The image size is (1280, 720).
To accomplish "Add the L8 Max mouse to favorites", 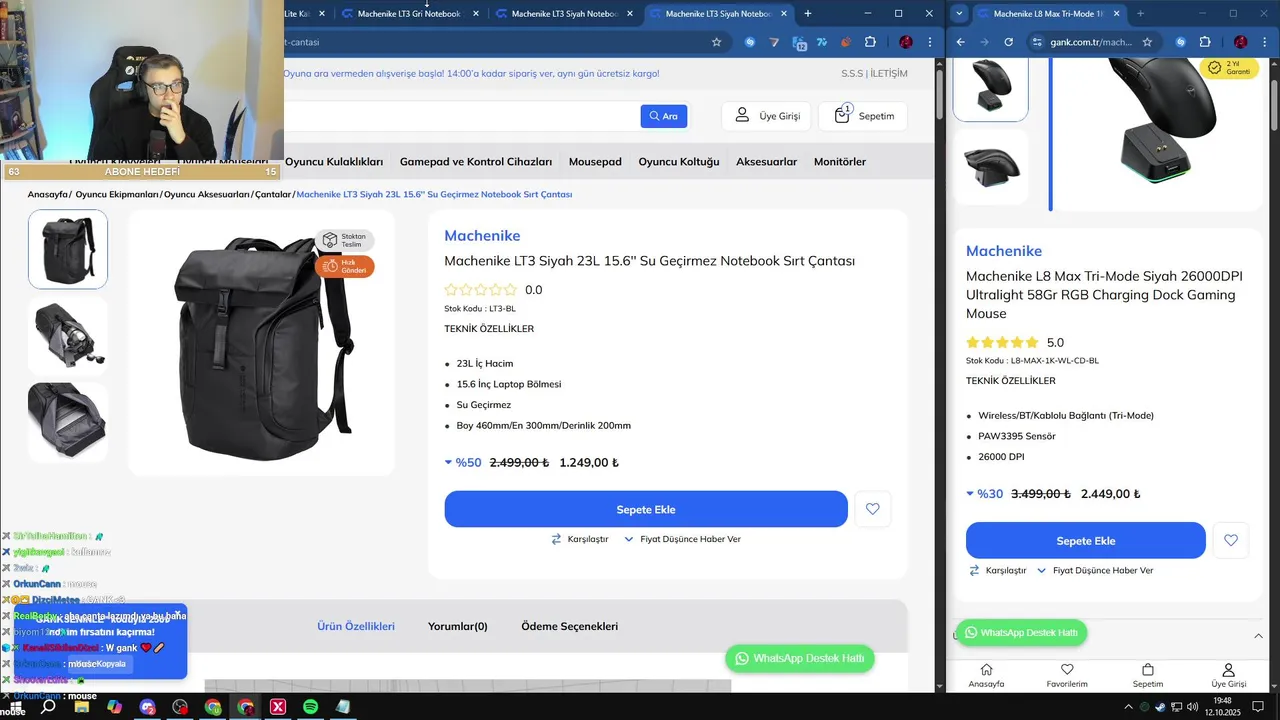I will coord(1231,540).
